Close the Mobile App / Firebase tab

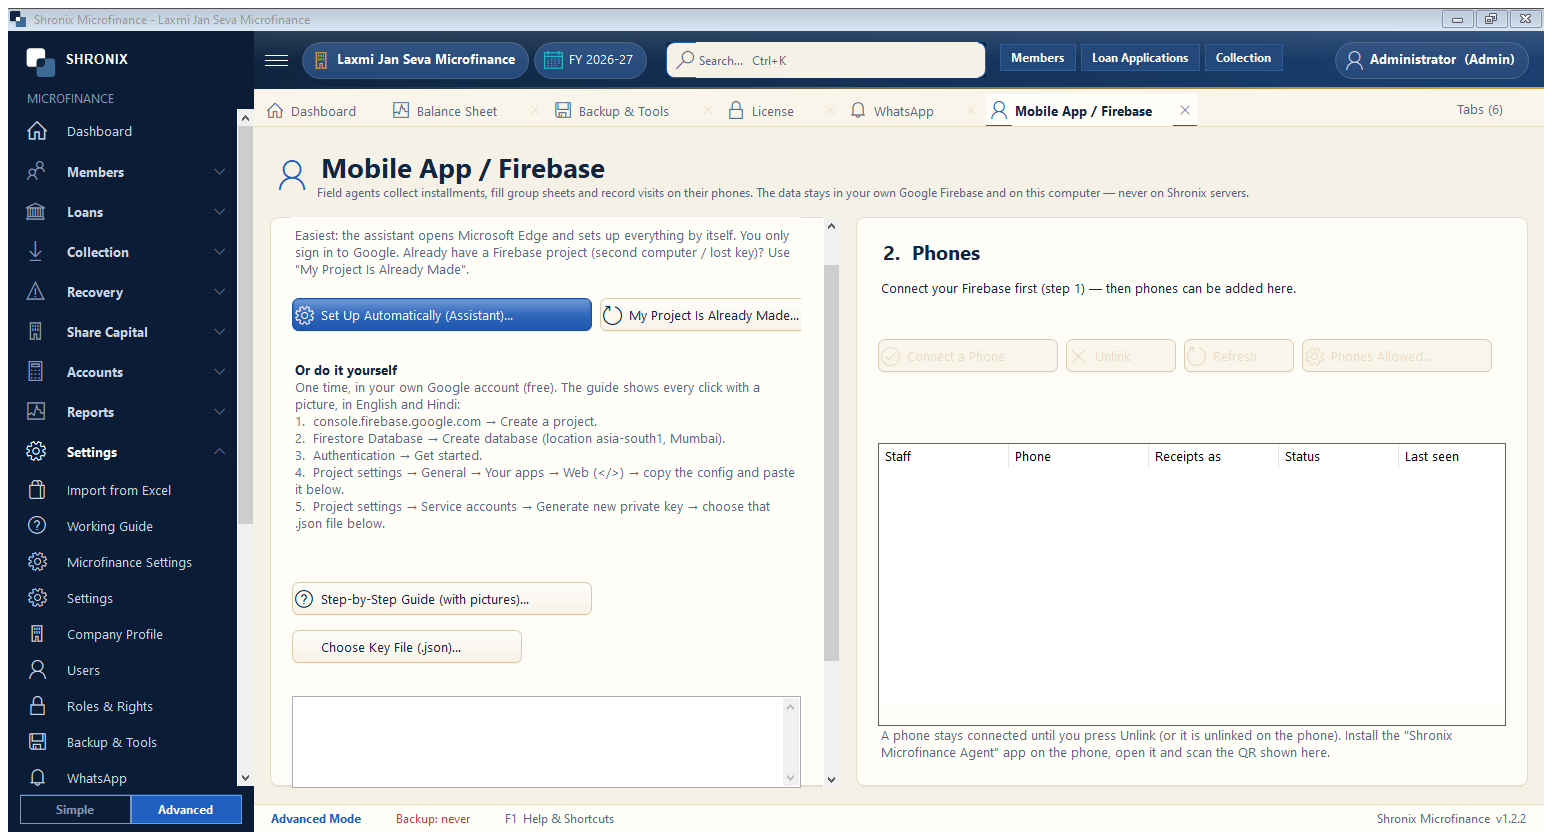pos(1185,110)
